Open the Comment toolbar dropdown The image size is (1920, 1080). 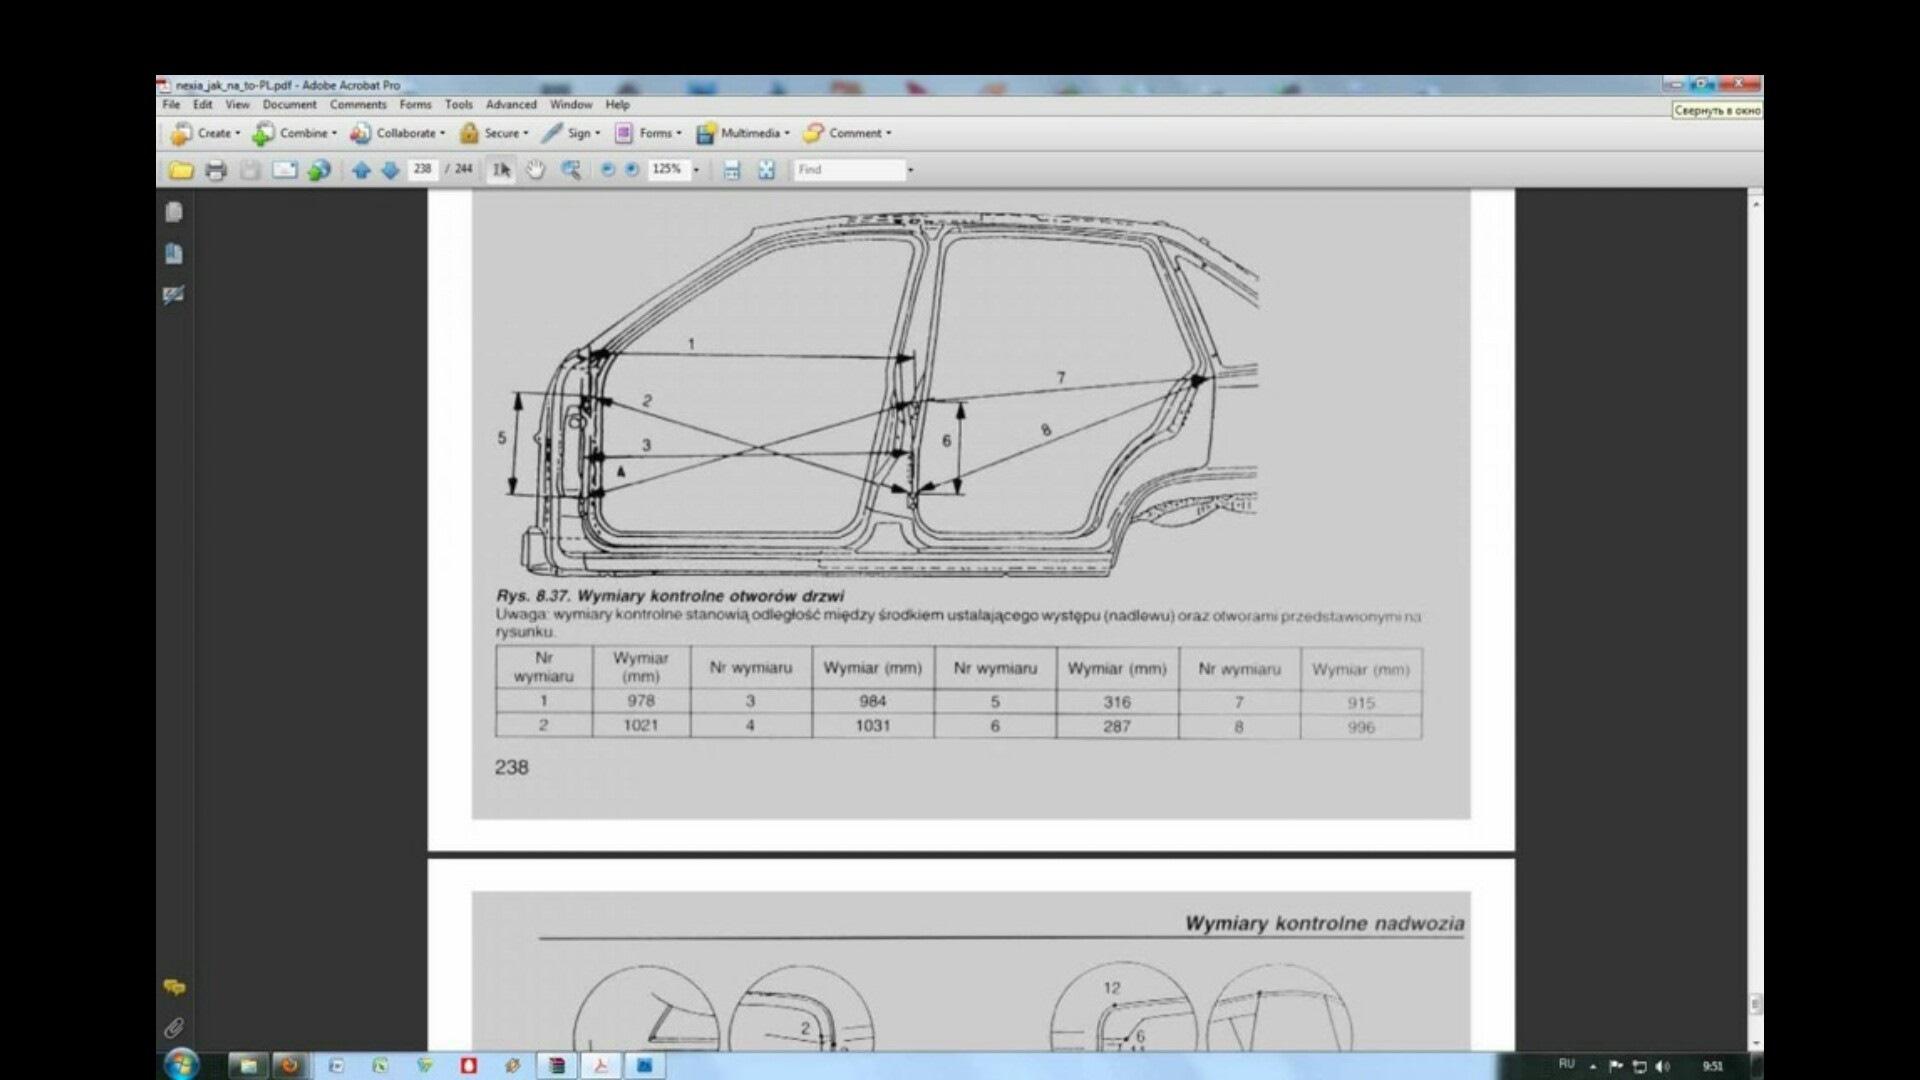click(x=847, y=133)
